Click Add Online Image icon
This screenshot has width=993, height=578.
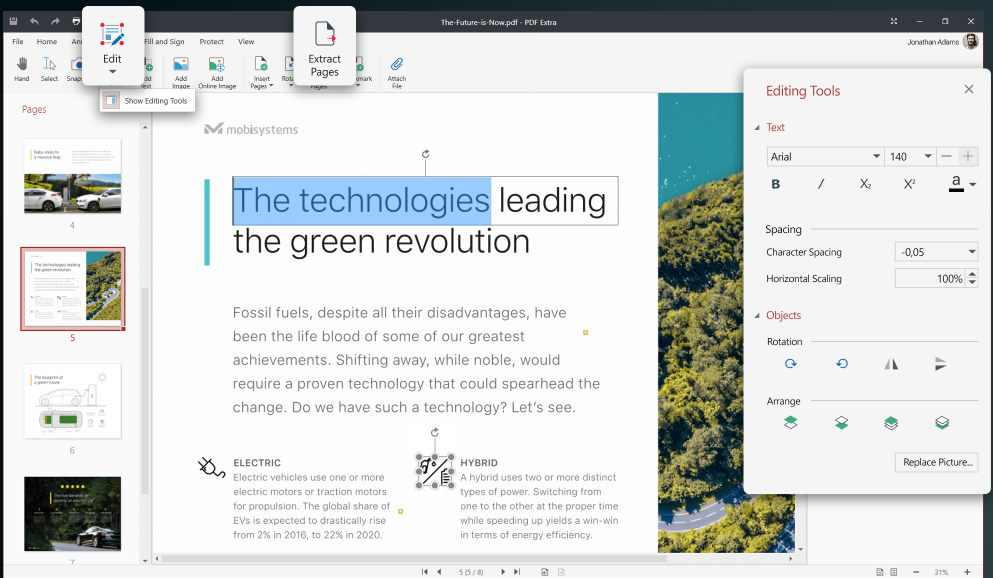click(216, 66)
